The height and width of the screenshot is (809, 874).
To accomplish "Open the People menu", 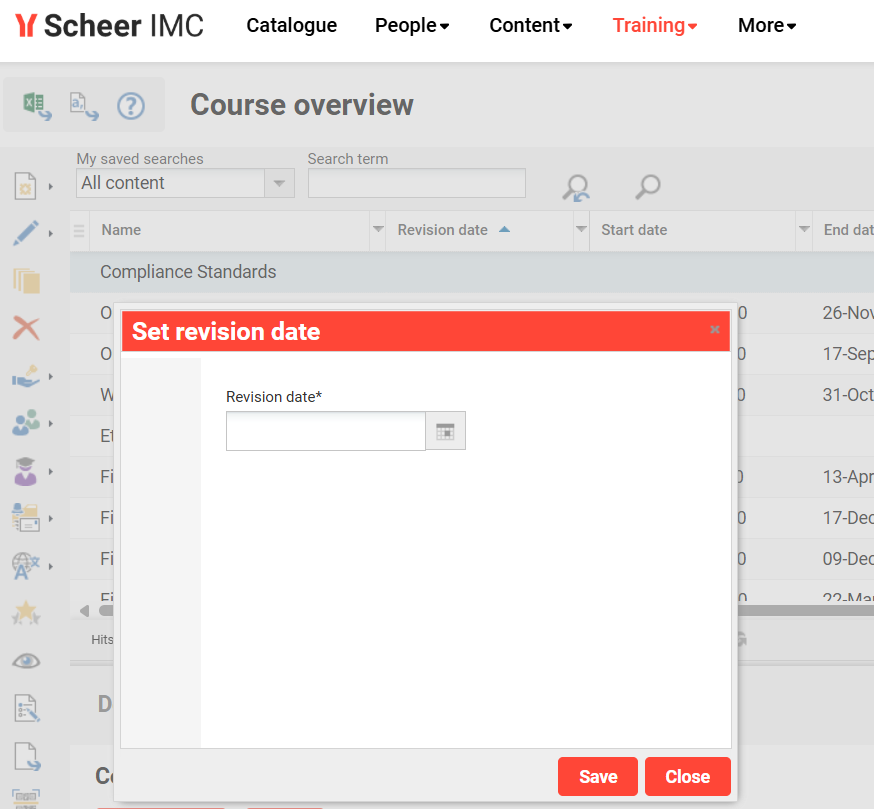I will click(412, 26).
